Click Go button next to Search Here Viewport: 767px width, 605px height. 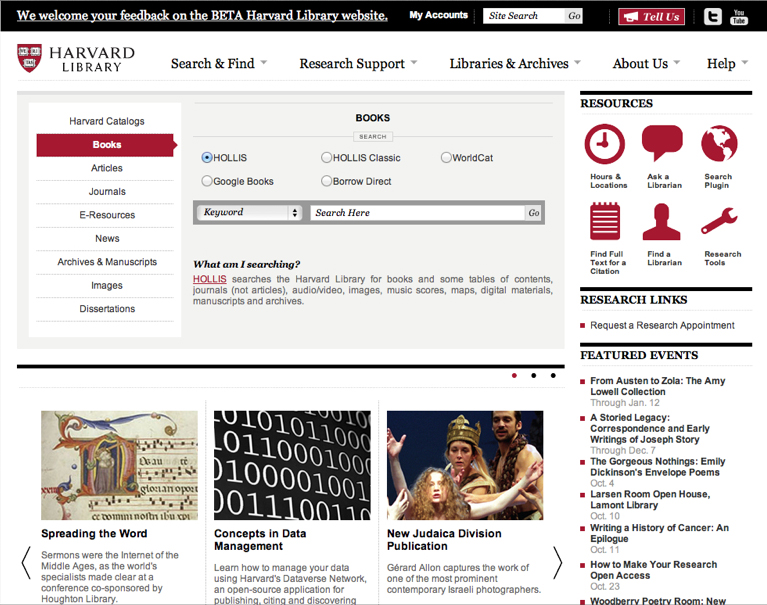[x=534, y=213]
